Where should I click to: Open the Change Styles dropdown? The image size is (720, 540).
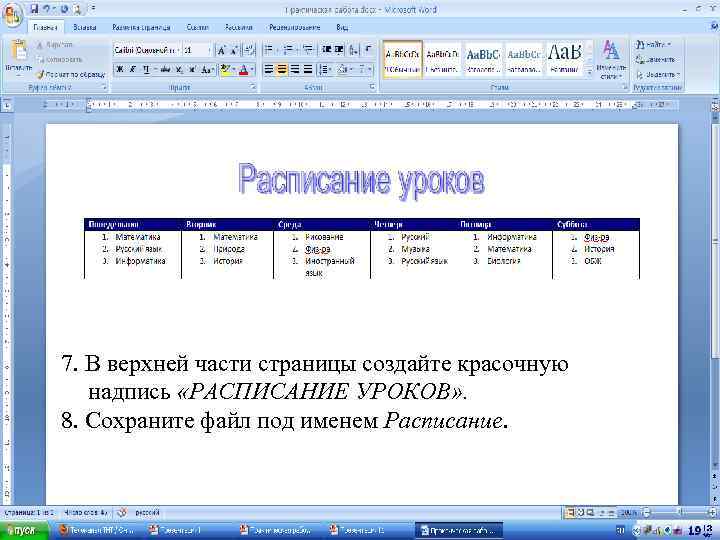coord(611,60)
